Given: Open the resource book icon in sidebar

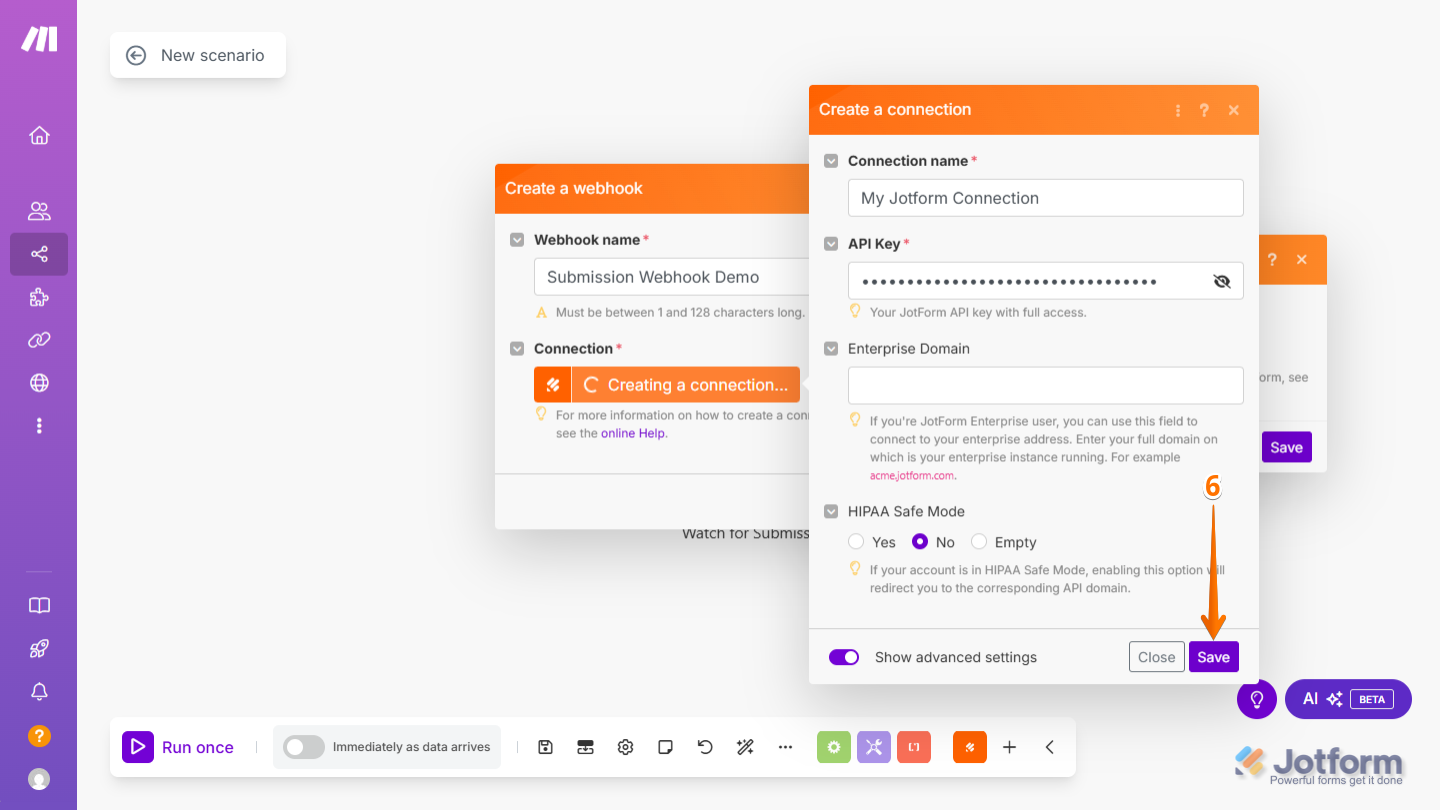Looking at the screenshot, I should point(39,605).
